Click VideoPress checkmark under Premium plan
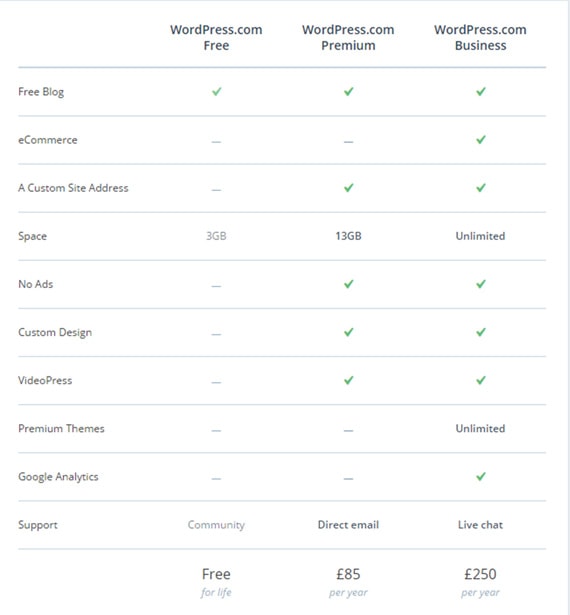 tap(348, 380)
